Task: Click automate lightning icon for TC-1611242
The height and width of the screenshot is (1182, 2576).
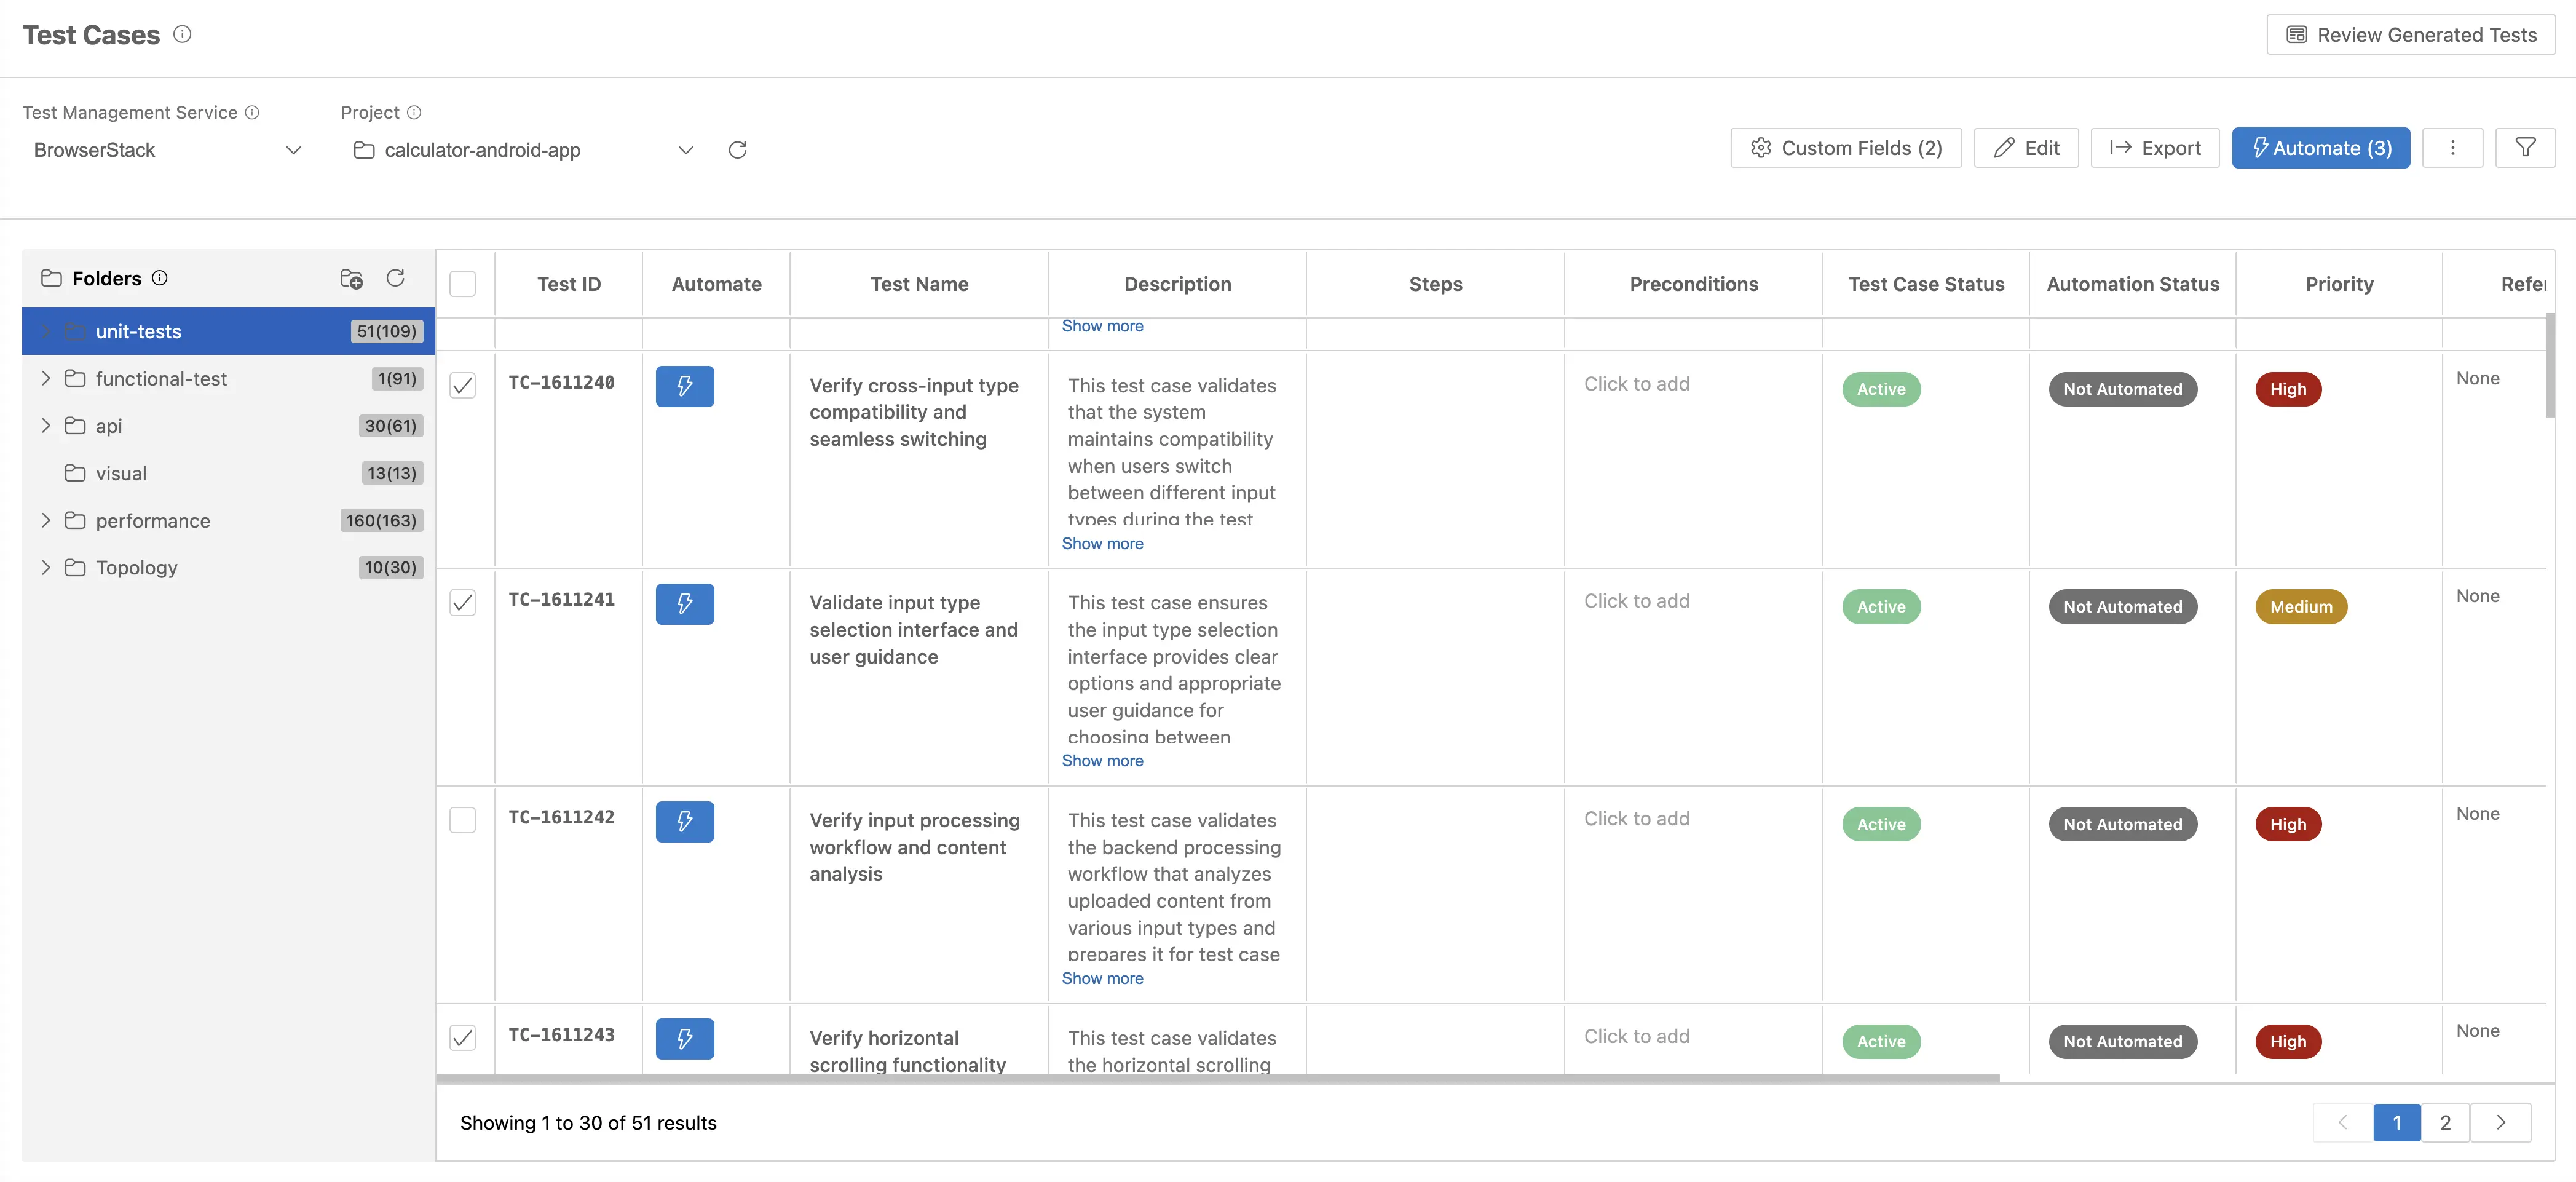Action: (x=685, y=821)
